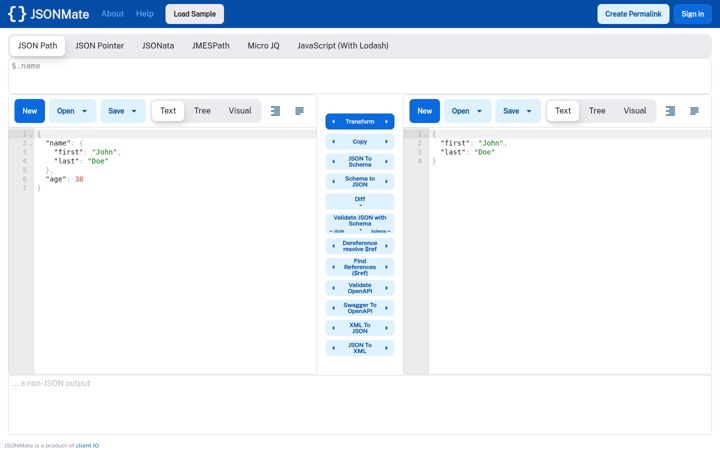Click right arrow on JSON To Schema
The image size is (720, 450).
[x=387, y=162]
